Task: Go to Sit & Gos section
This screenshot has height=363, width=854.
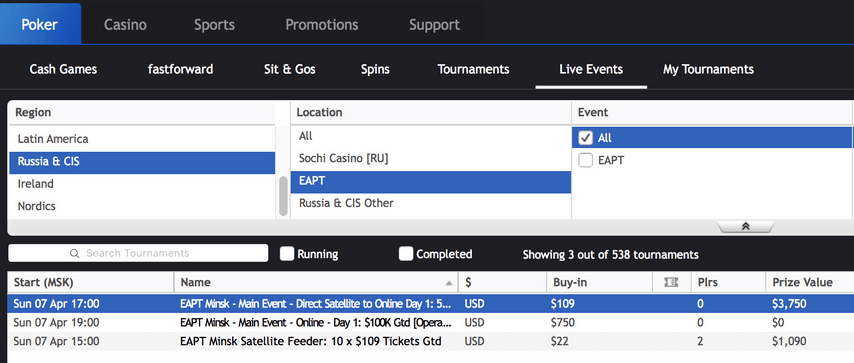Action: [290, 69]
